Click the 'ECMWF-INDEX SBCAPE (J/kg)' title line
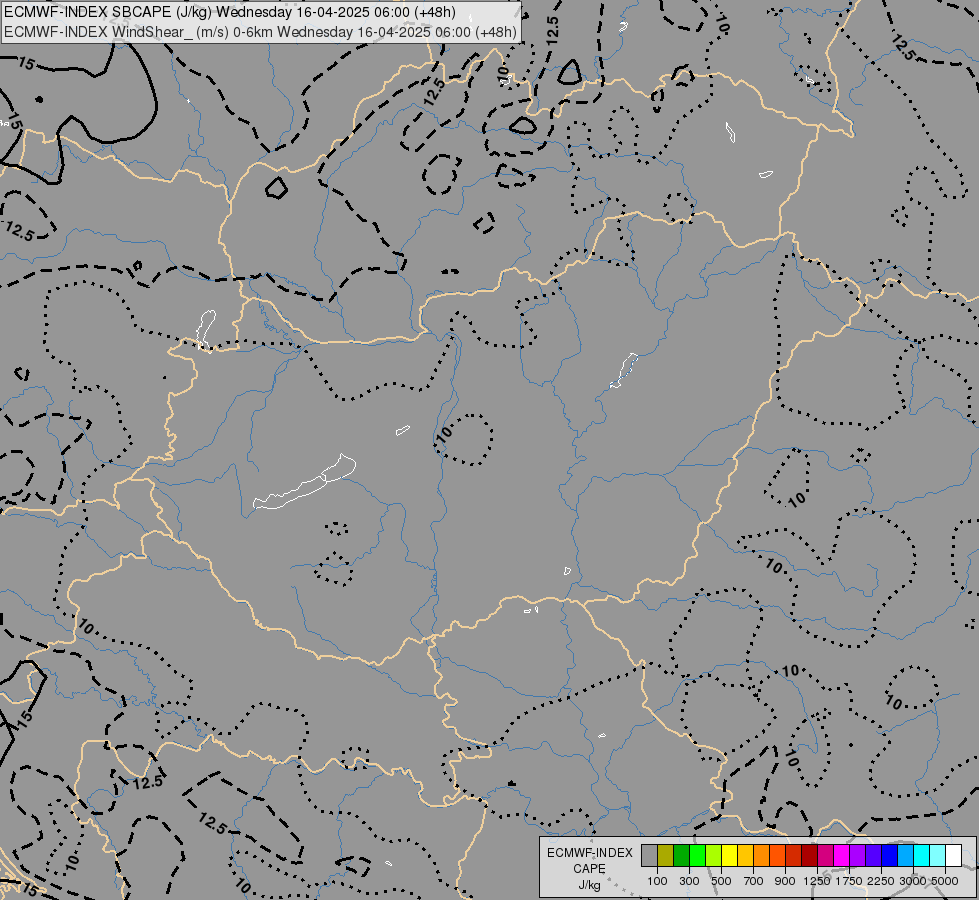 (230, 12)
